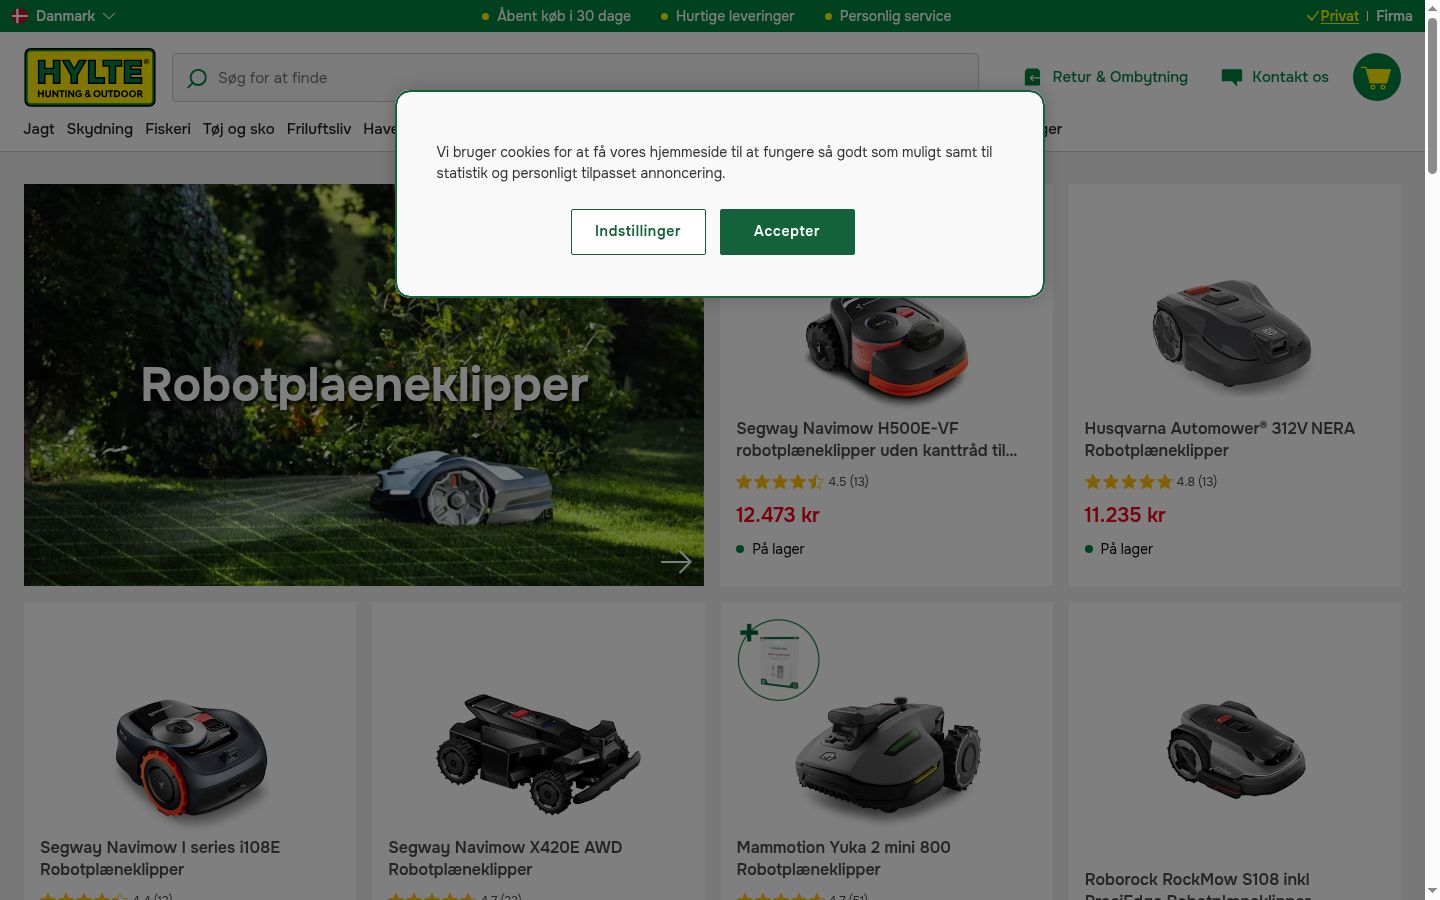The height and width of the screenshot is (900, 1440).
Task: Click Mammotion Yuka 2 mini 800 title
Action: coord(843,858)
